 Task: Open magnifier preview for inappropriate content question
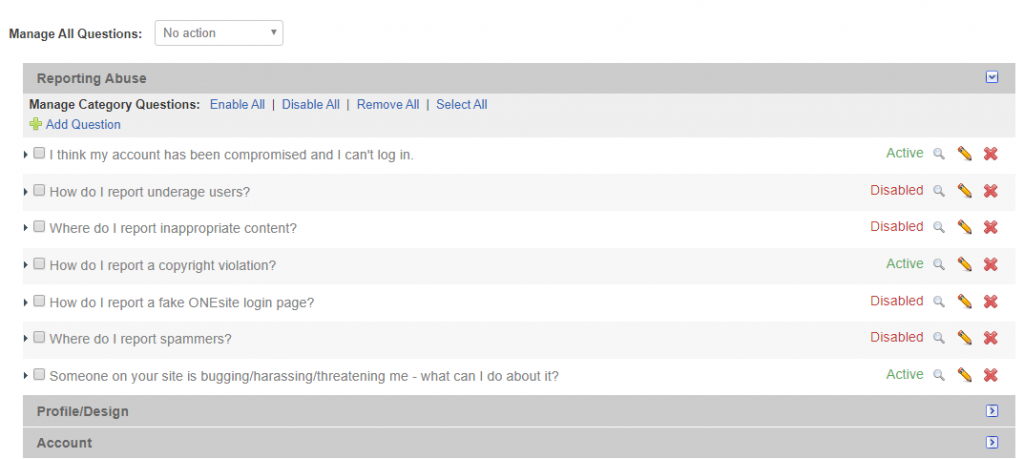(x=938, y=227)
